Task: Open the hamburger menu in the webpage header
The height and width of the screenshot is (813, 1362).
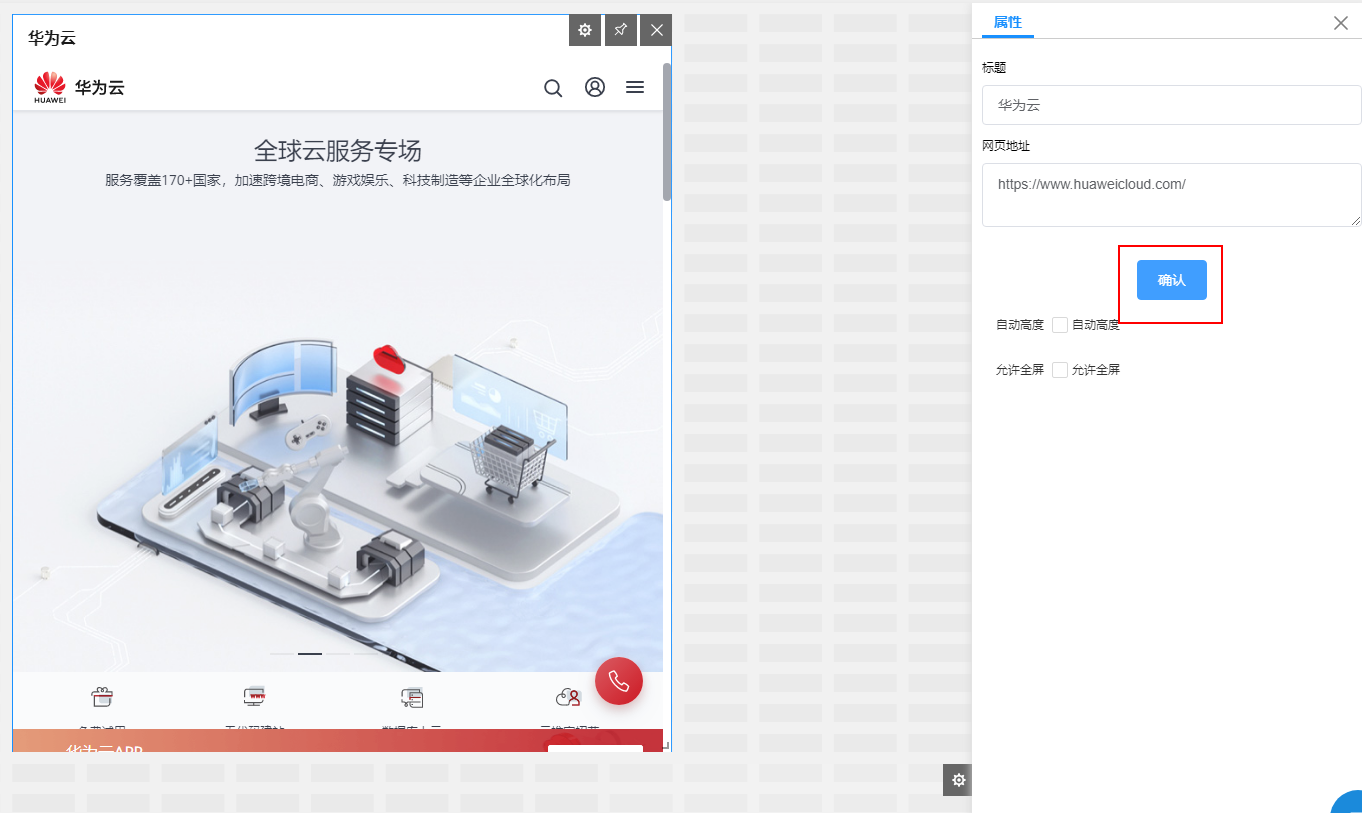Action: (635, 87)
